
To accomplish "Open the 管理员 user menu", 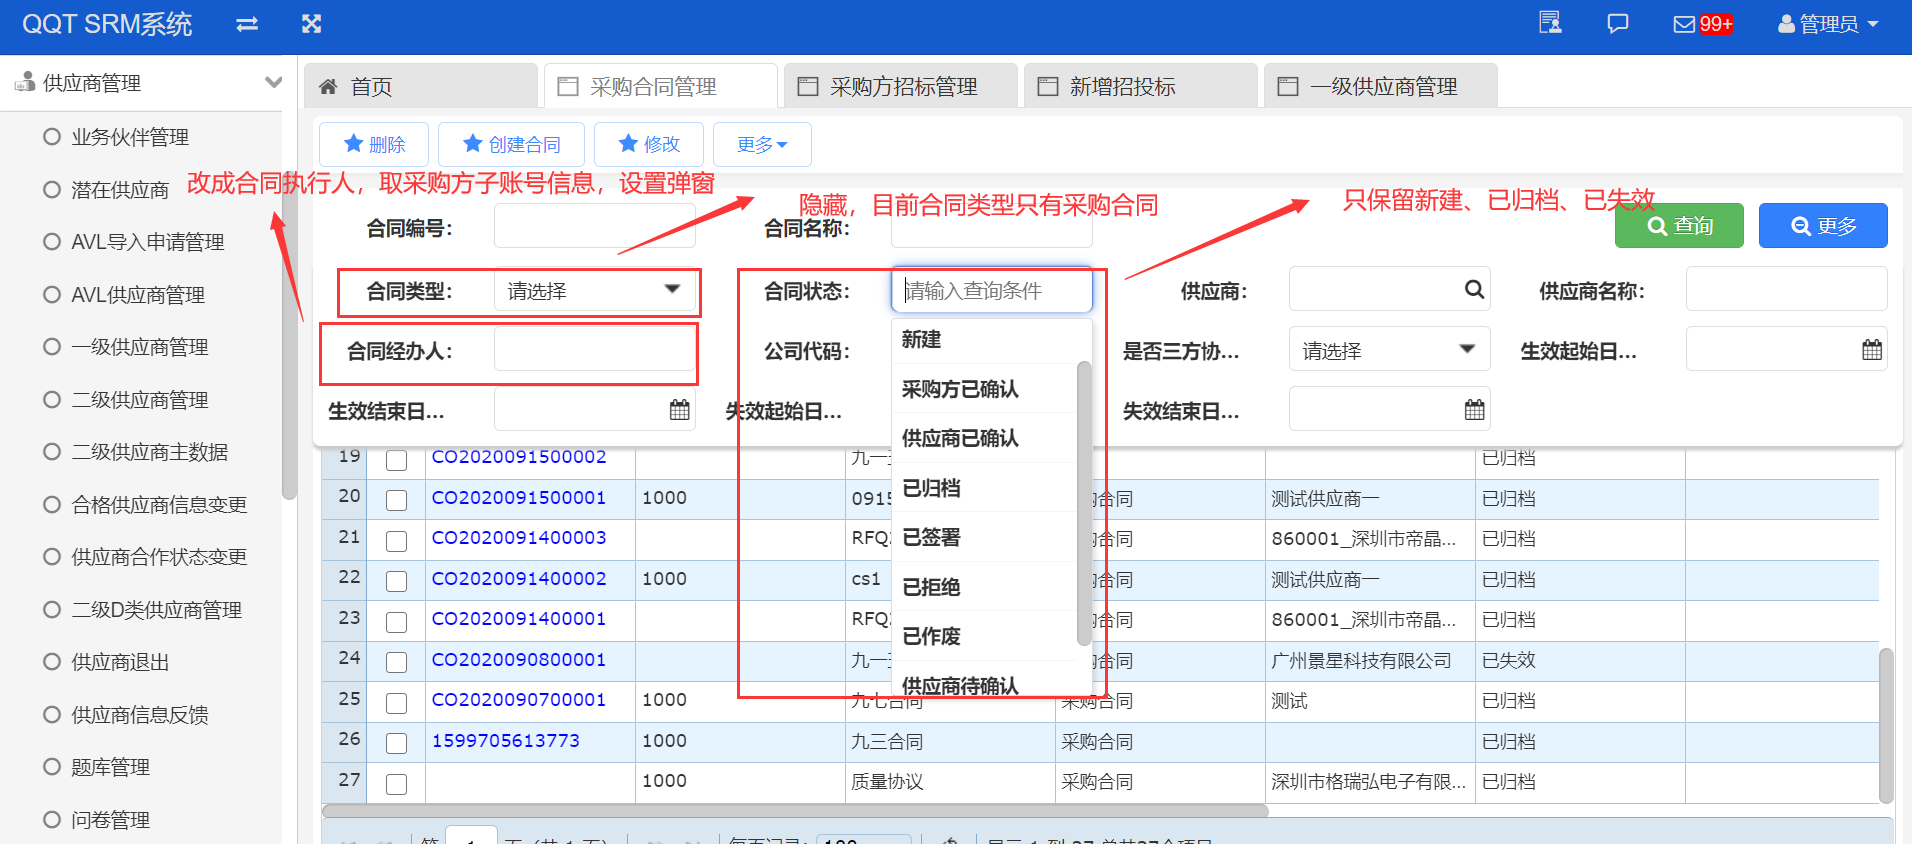I will [x=1829, y=24].
